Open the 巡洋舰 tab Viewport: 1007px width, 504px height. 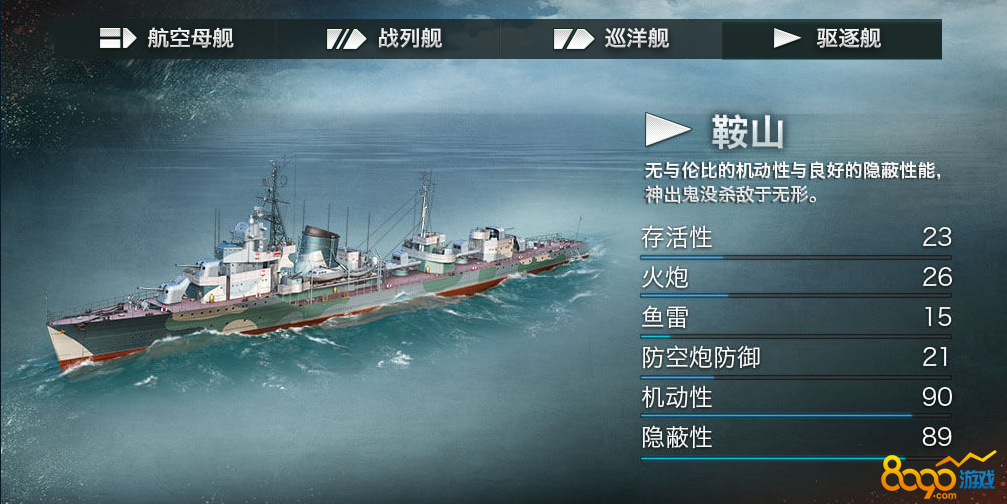coord(610,39)
